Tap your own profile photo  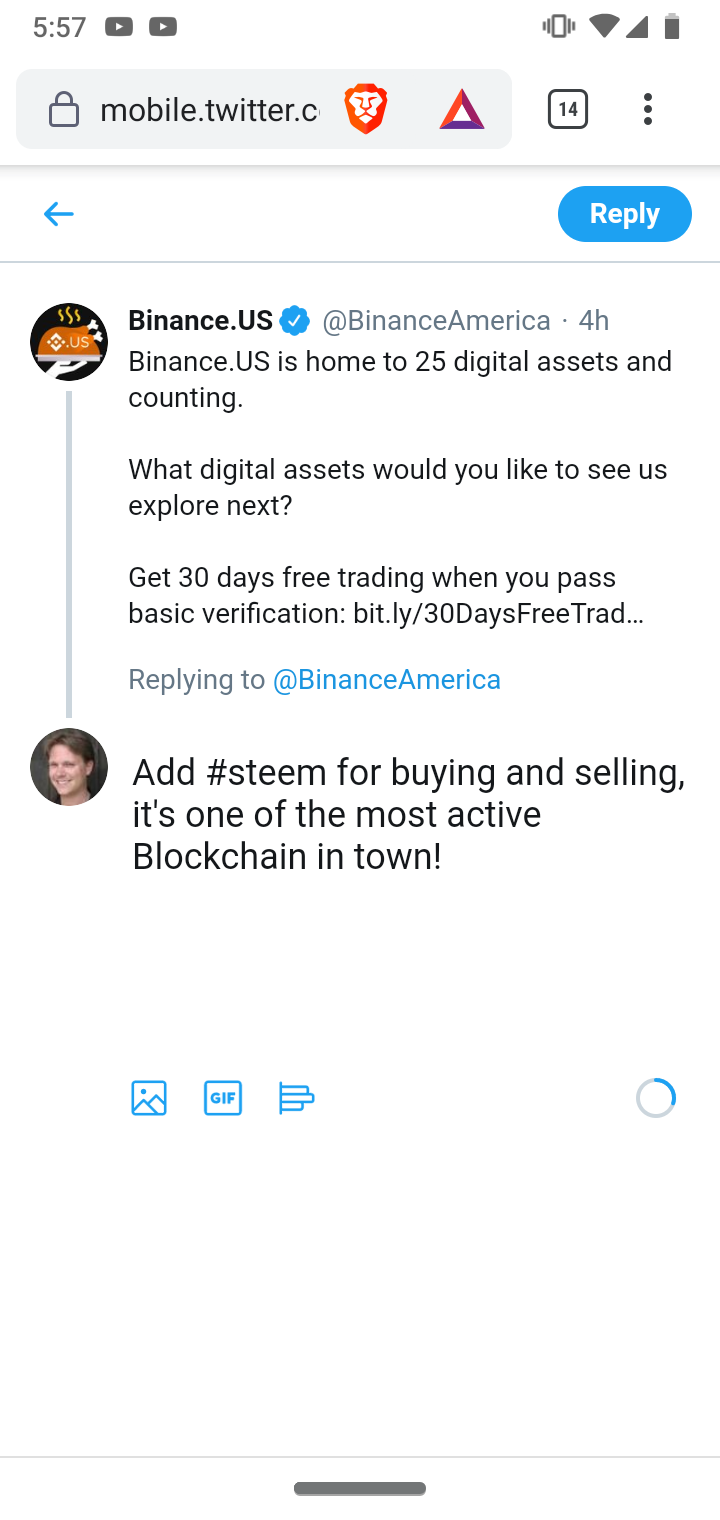(69, 767)
